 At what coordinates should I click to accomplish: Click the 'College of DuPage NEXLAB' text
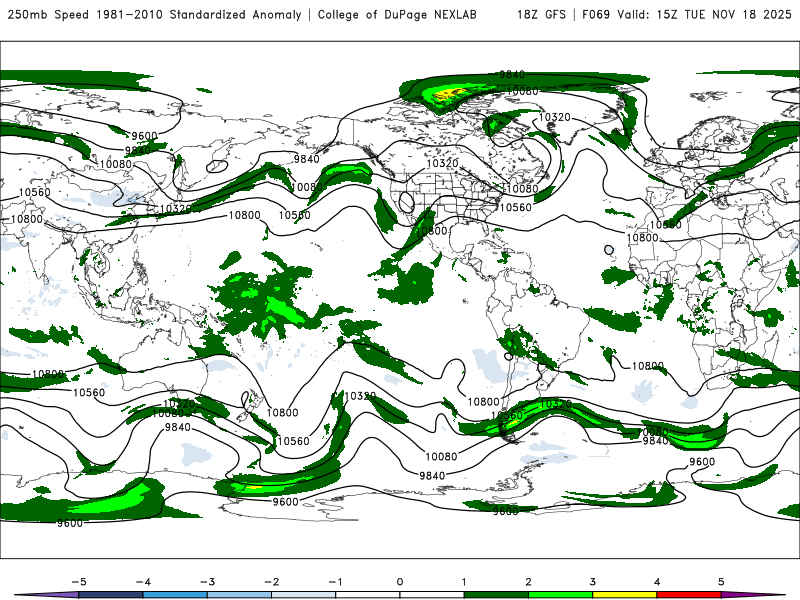[x=397, y=14]
